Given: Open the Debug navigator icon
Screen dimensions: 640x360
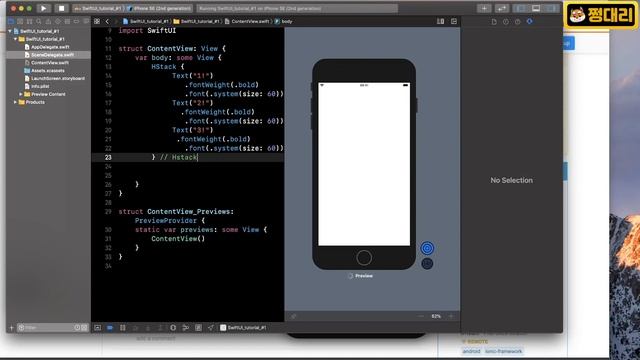Looking at the screenshot, I should [67, 21].
